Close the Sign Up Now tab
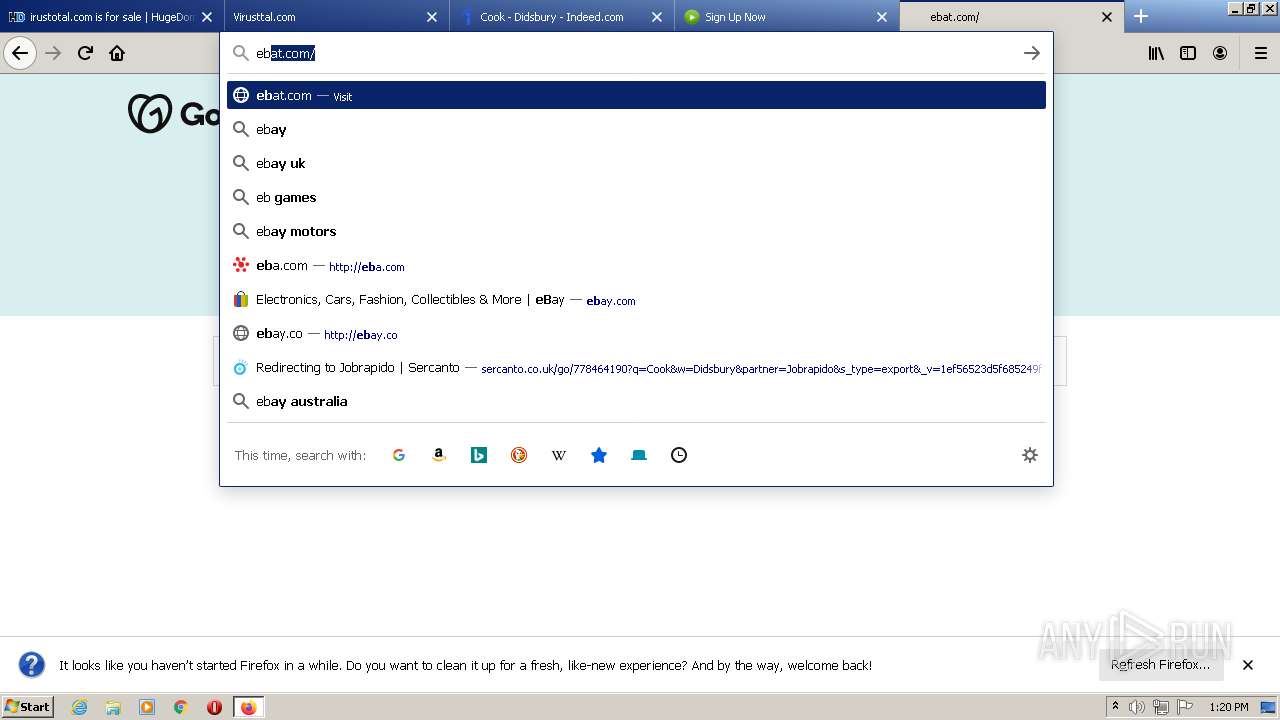Image resolution: width=1280 pixels, height=720 pixels. point(882,17)
